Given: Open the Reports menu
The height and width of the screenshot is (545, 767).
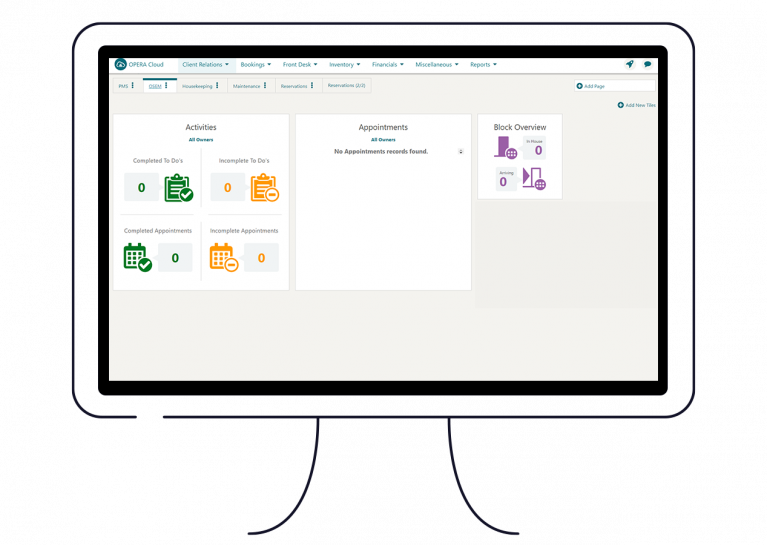Looking at the screenshot, I should tap(483, 65).
